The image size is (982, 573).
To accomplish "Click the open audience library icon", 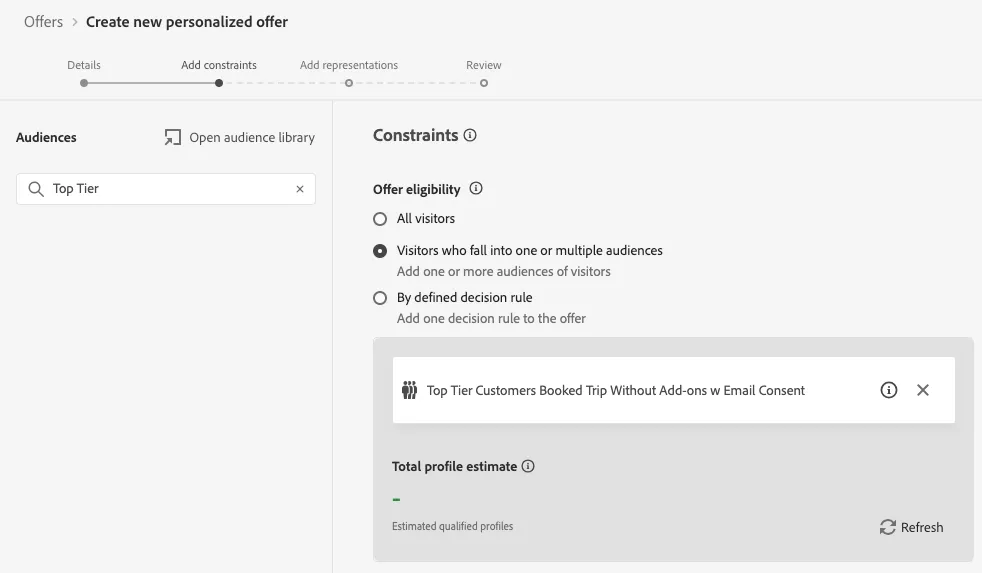I will [173, 137].
